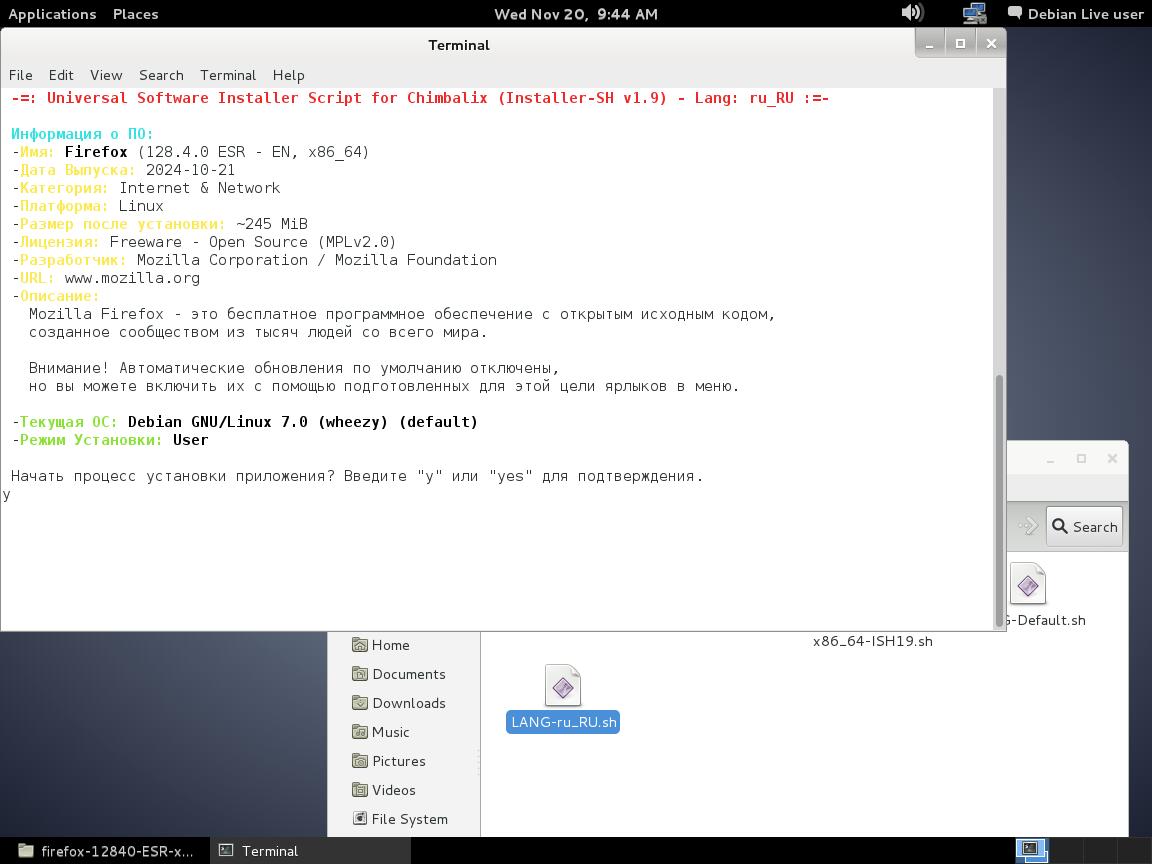This screenshot has width=1152, height=864.
Task: Click the www.mozilla.org URL text
Action: tap(132, 278)
